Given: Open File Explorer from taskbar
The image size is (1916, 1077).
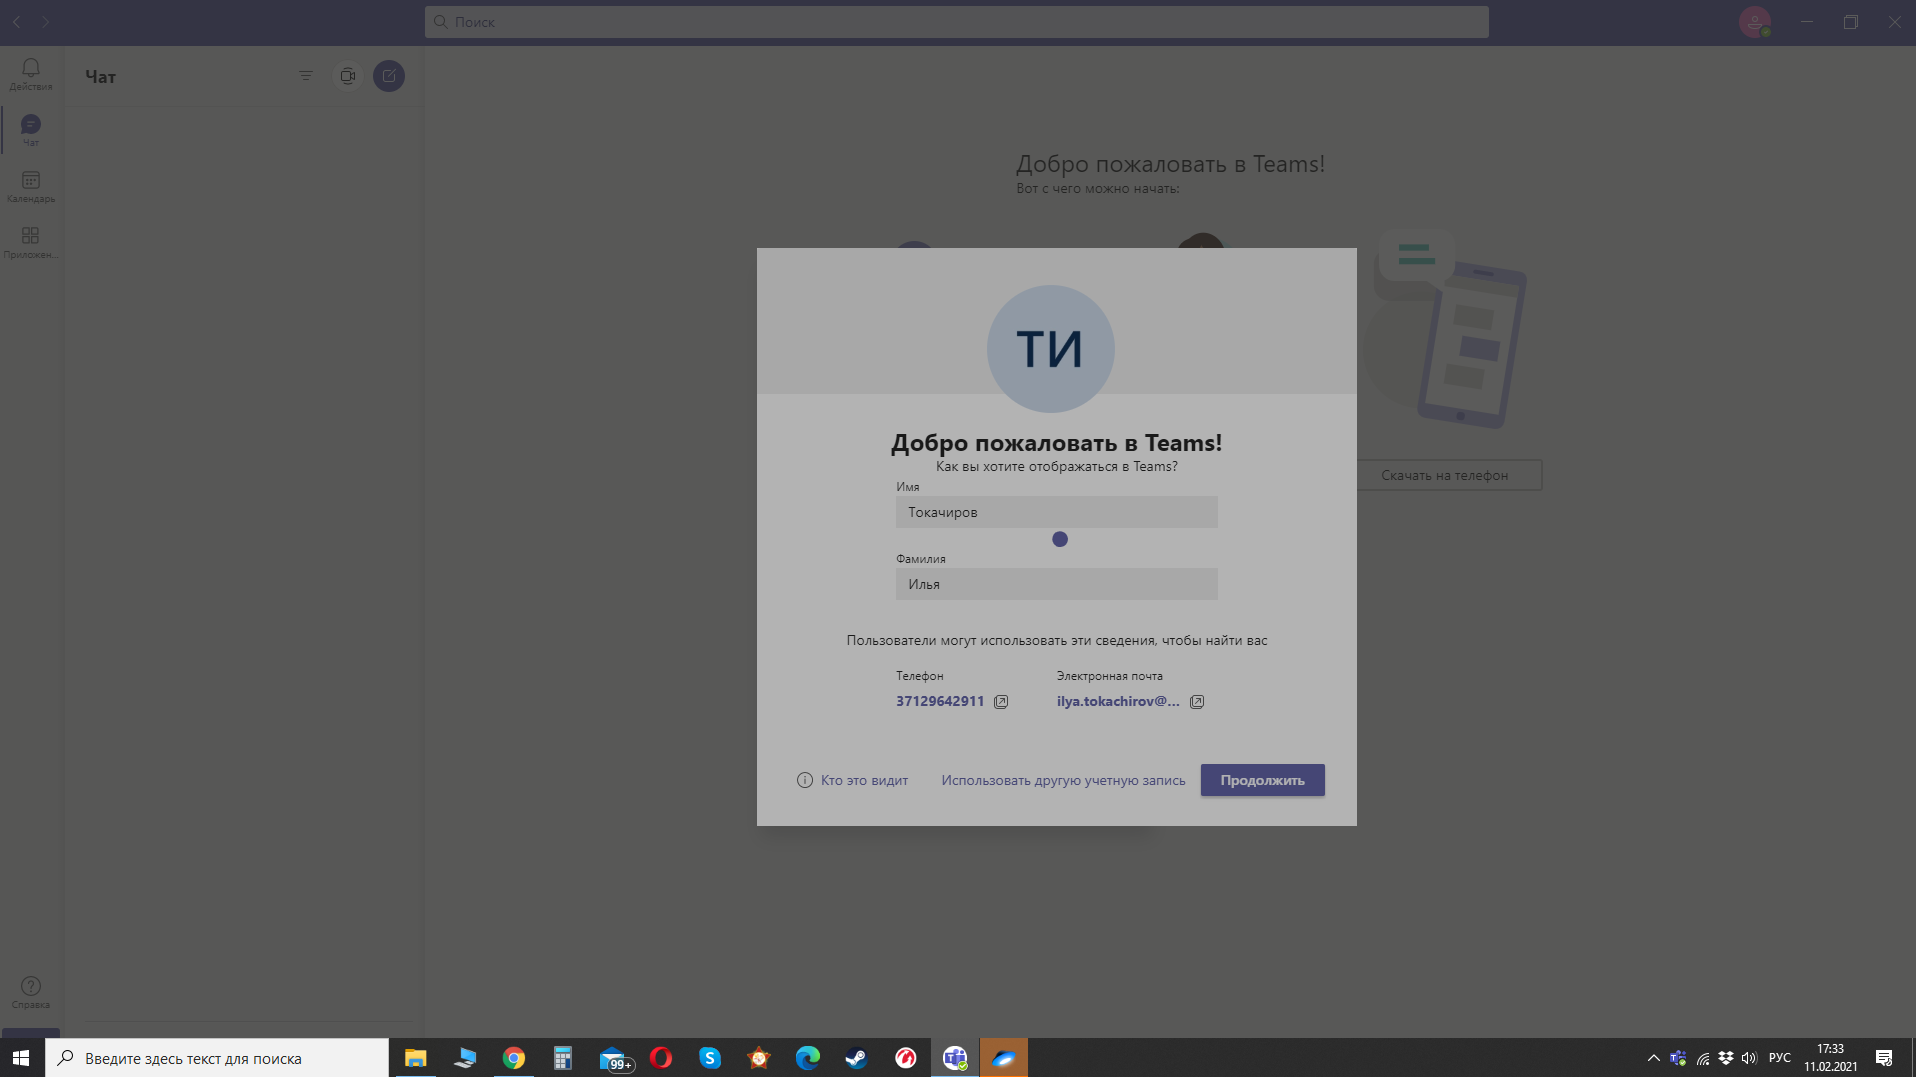Looking at the screenshot, I should [415, 1058].
